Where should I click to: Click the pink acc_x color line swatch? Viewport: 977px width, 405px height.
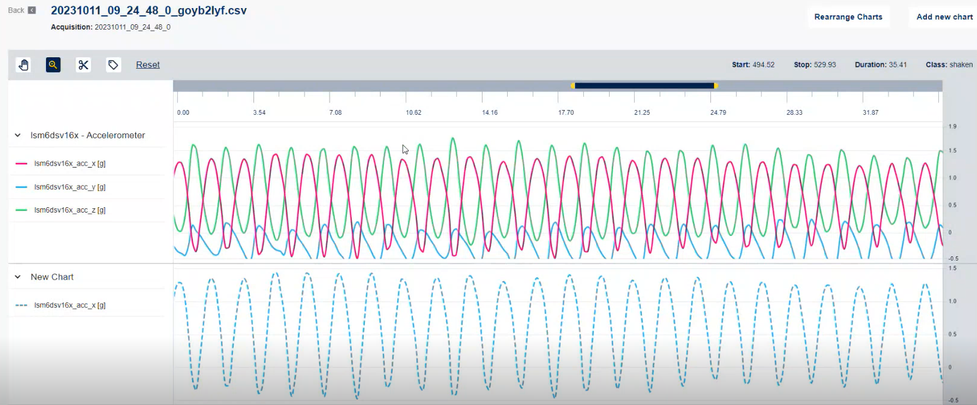[x=22, y=163]
